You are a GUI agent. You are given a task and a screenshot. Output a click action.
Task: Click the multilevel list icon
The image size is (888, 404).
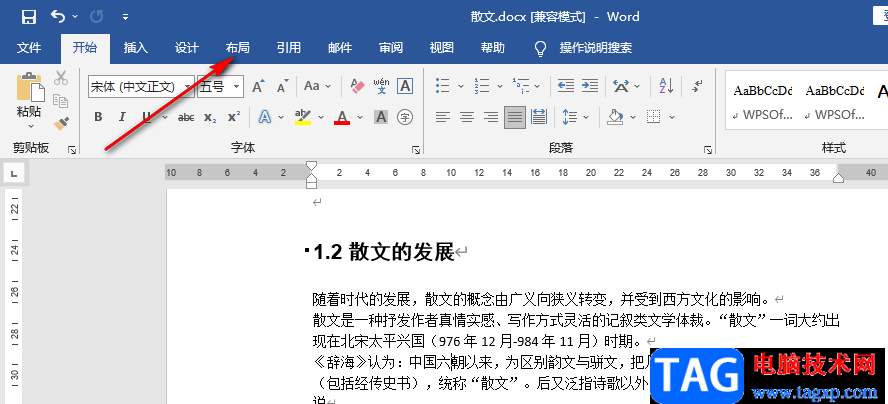click(520, 86)
